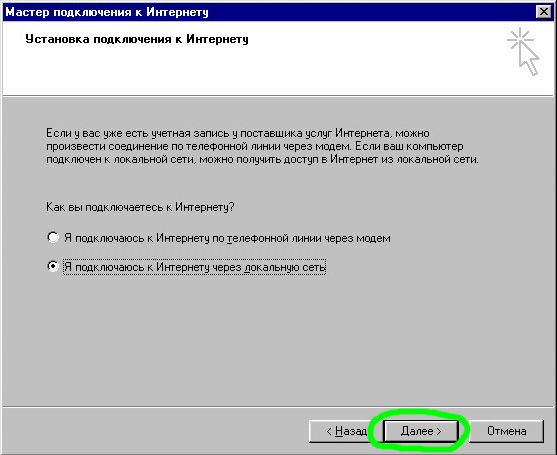Click the separator line above the navigation buttons
Screen dimensions: 557x455
pyautogui.click(x=278, y=406)
